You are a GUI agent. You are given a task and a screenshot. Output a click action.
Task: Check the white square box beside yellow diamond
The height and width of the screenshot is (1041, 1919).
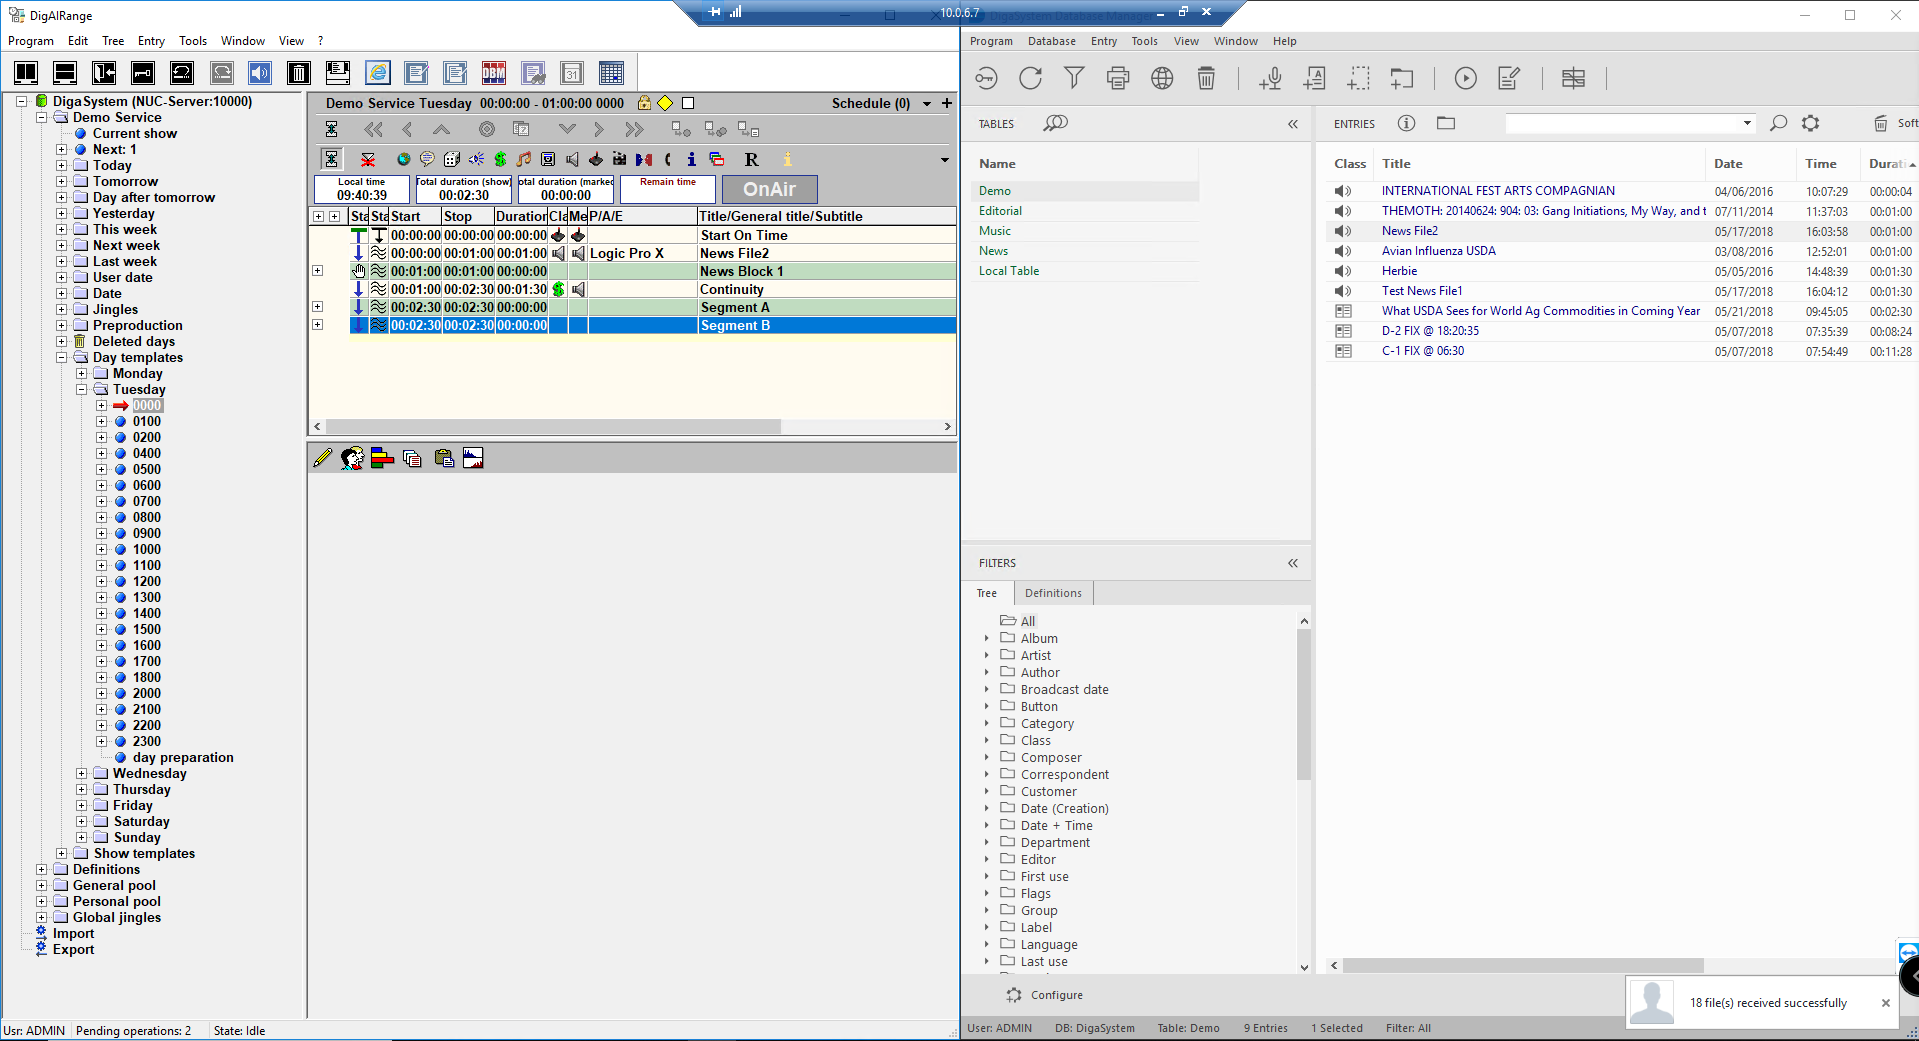click(x=688, y=103)
